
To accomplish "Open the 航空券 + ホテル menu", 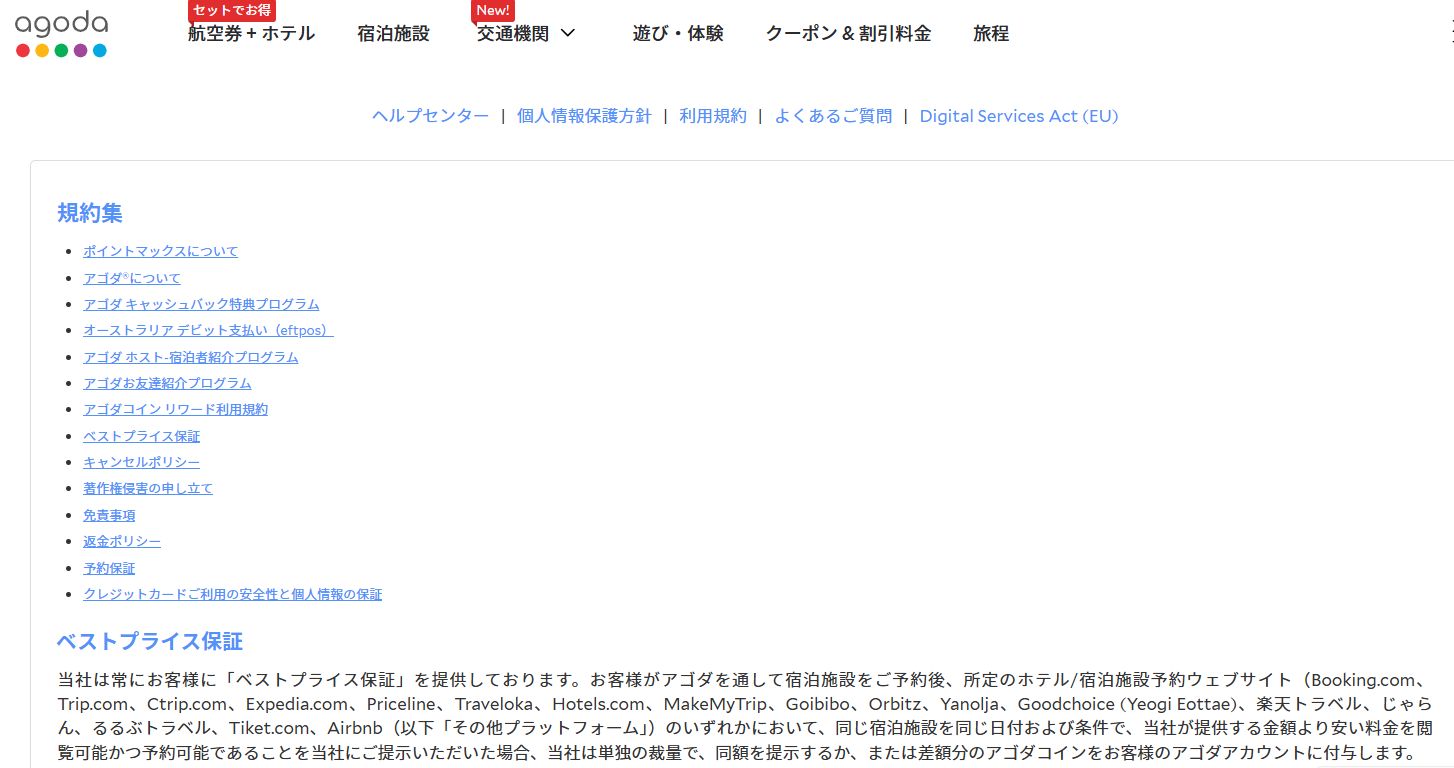I will coord(251,33).
